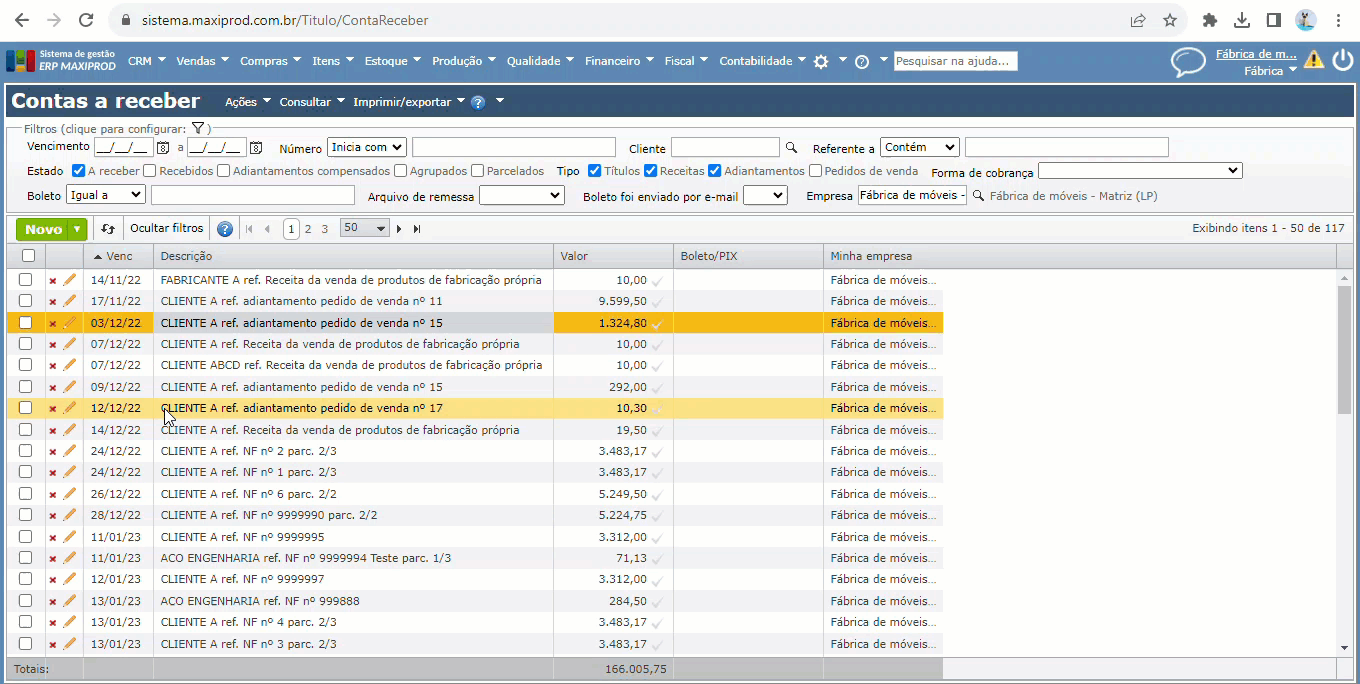Click the refresh list icon beside Novo
The height and width of the screenshot is (684, 1360).
point(108,229)
